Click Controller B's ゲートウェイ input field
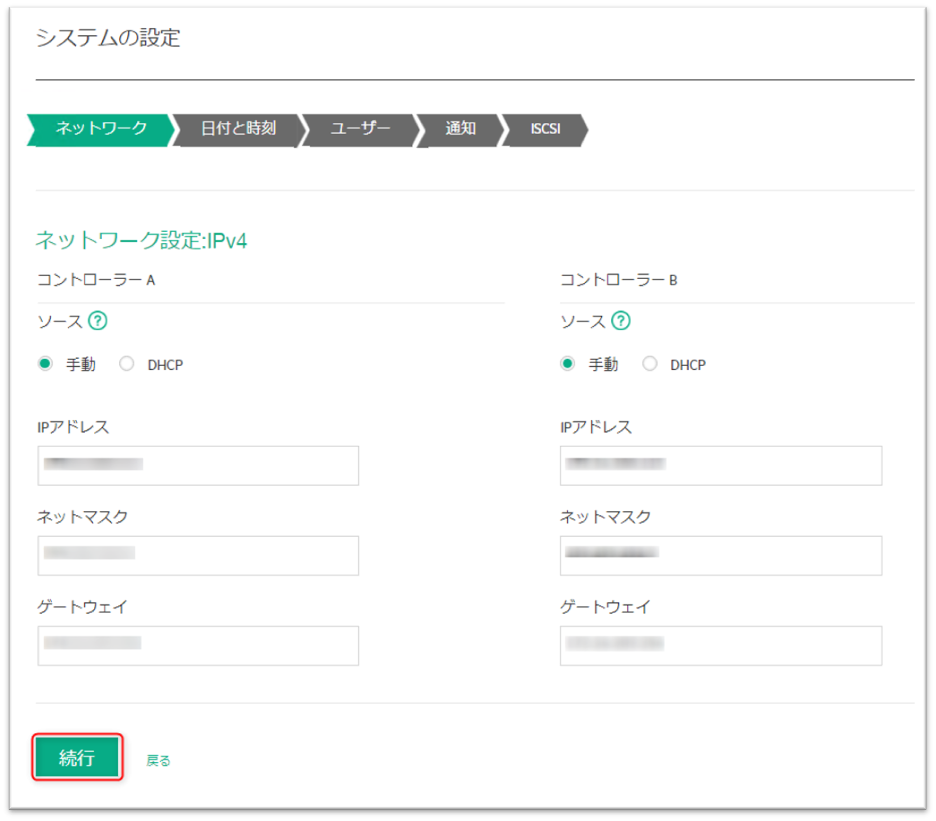This screenshot has height=821, width=936. click(720, 645)
